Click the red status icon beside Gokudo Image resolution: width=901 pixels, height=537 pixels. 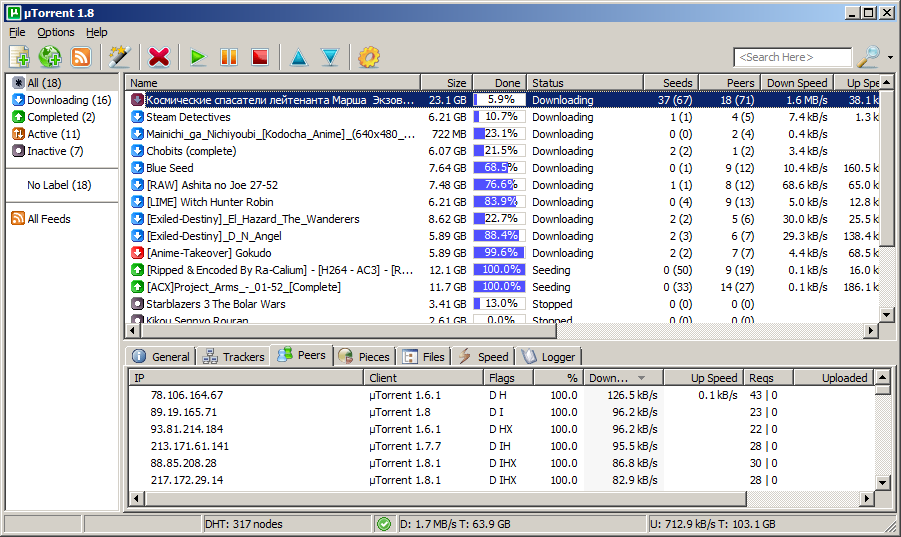(x=137, y=253)
